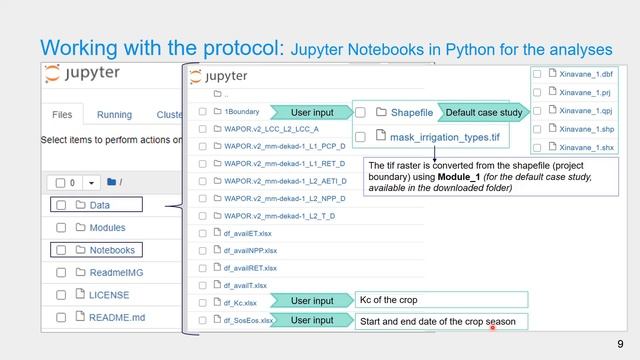Click the folder icon of the Data row
The image size is (640, 360).
[80, 204]
